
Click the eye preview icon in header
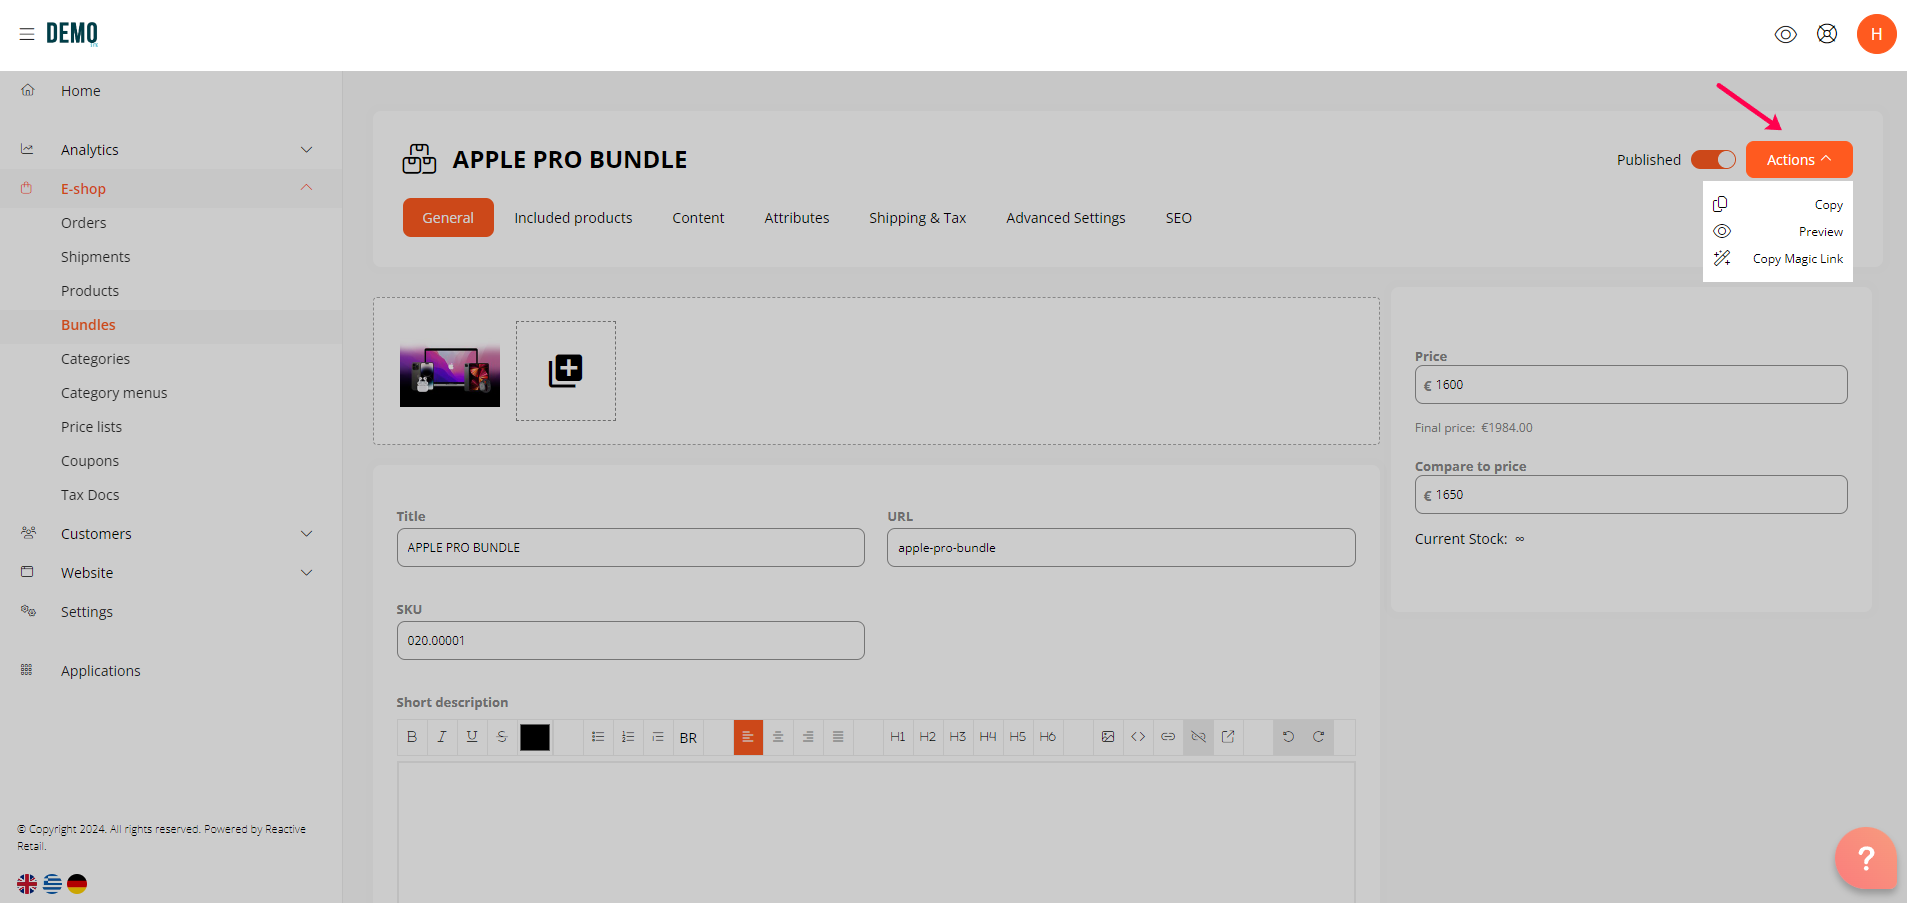pos(1785,34)
